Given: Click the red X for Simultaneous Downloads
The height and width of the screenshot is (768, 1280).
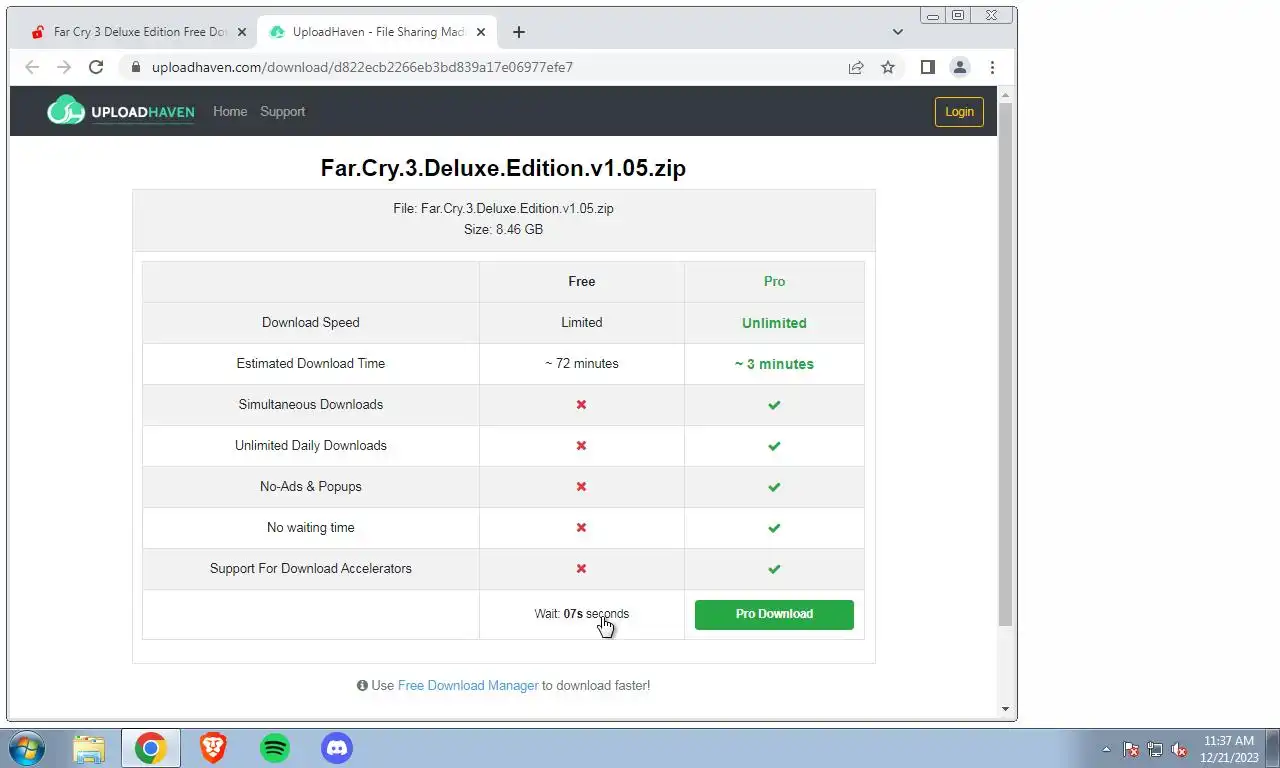Looking at the screenshot, I should 581,404.
